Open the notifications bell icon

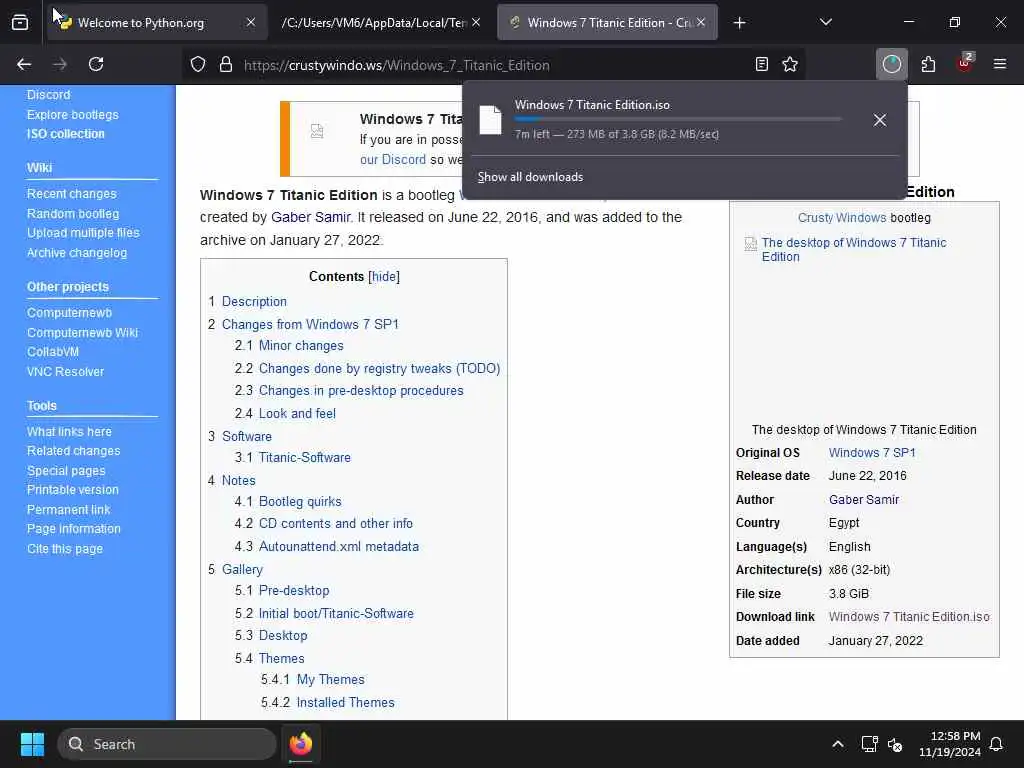(996, 744)
